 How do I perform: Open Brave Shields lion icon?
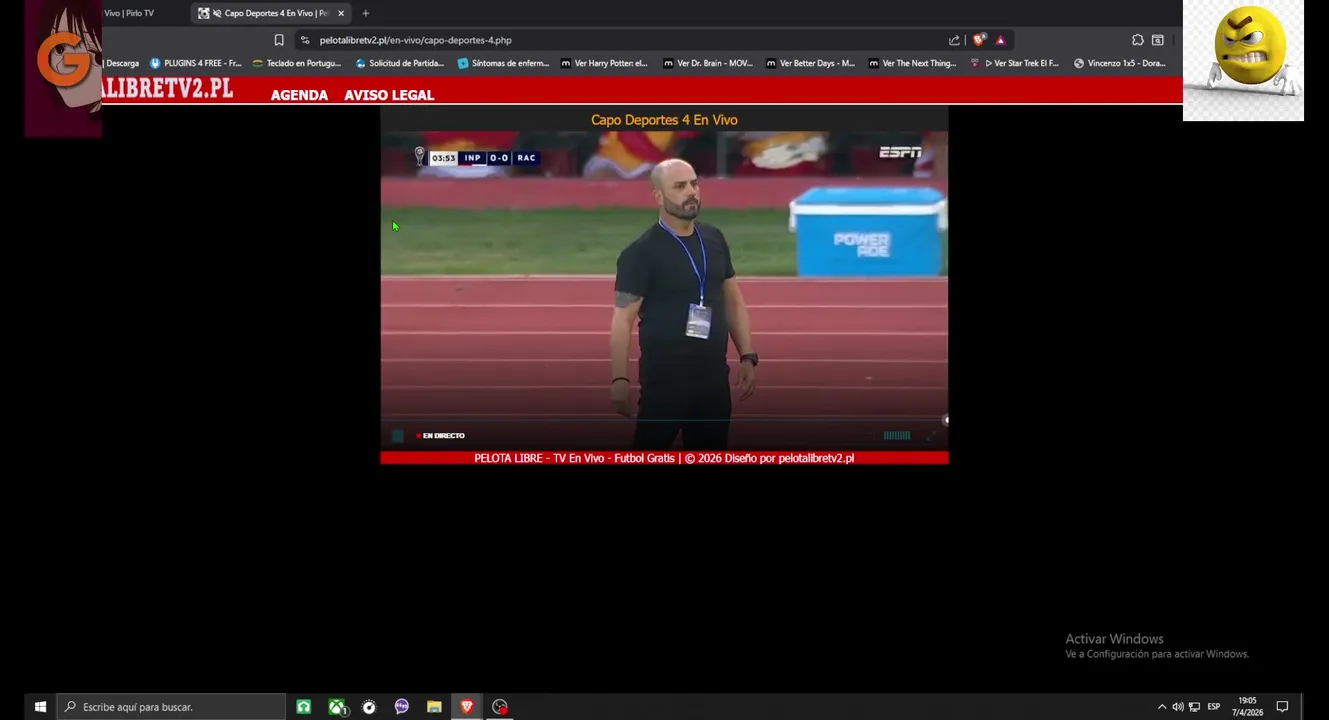pos(979,40)
